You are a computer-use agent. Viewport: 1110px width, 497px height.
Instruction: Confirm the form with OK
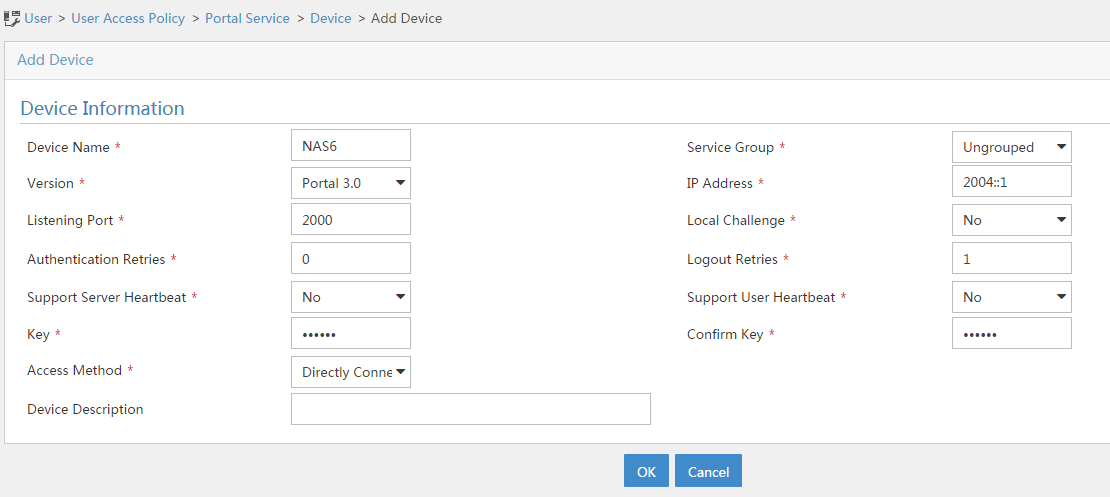[646, 471]
